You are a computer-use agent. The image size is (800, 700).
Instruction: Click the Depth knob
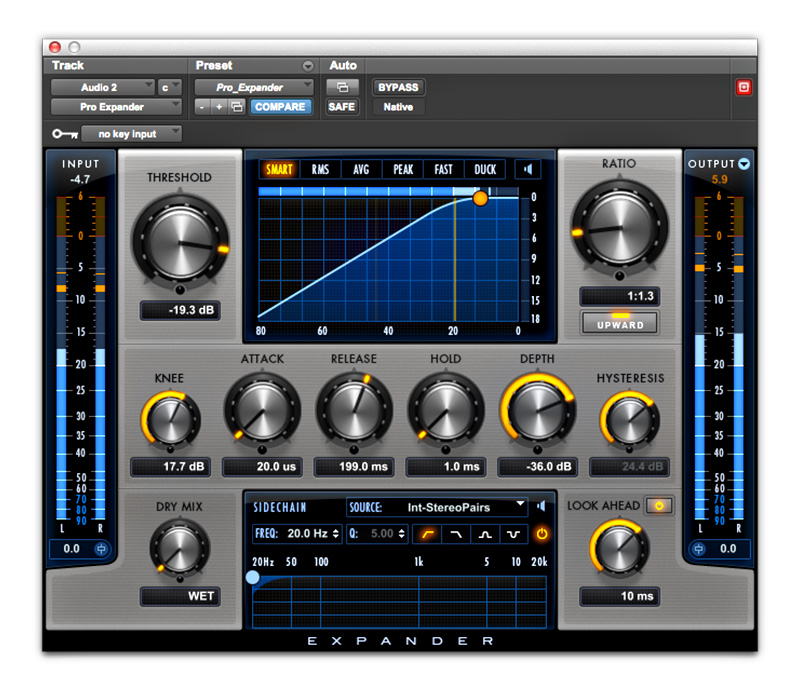537,410
